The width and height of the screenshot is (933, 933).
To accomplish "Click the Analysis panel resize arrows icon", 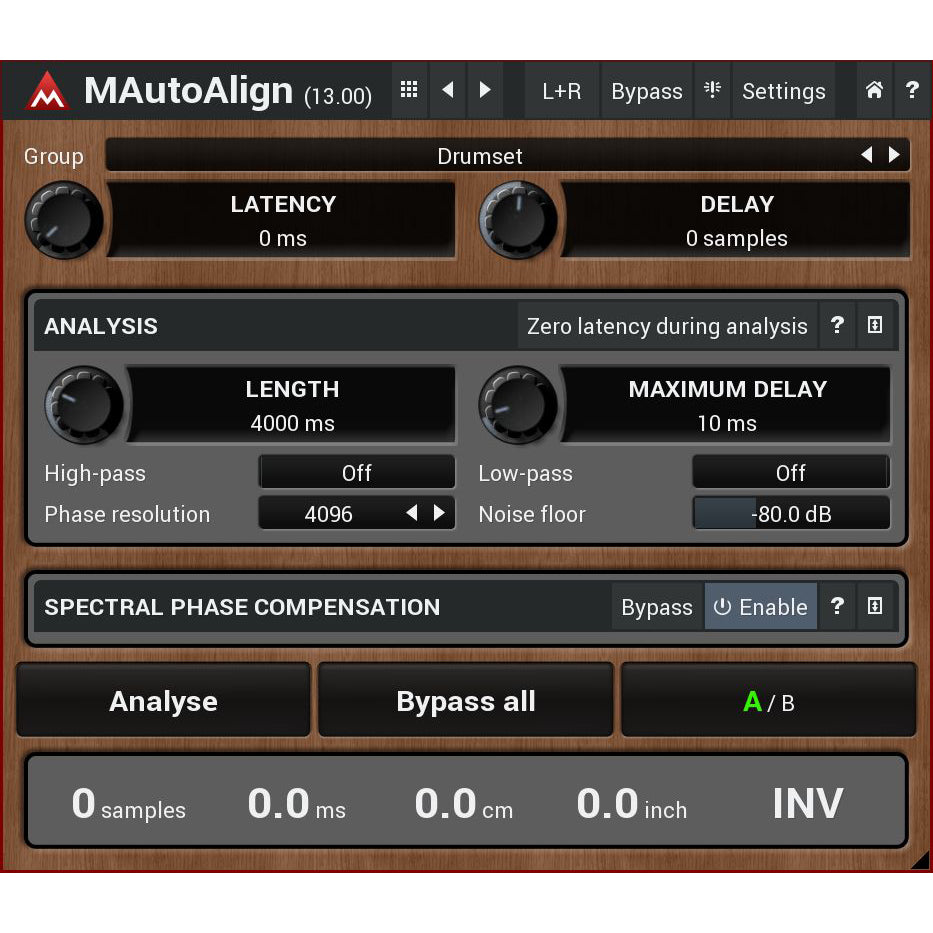I will (x=874, y=325).
